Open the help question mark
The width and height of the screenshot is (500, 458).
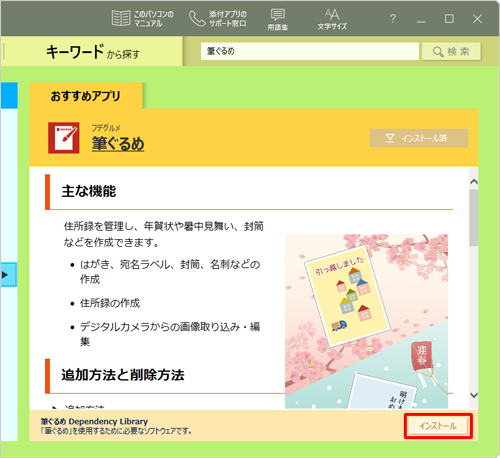393,19
